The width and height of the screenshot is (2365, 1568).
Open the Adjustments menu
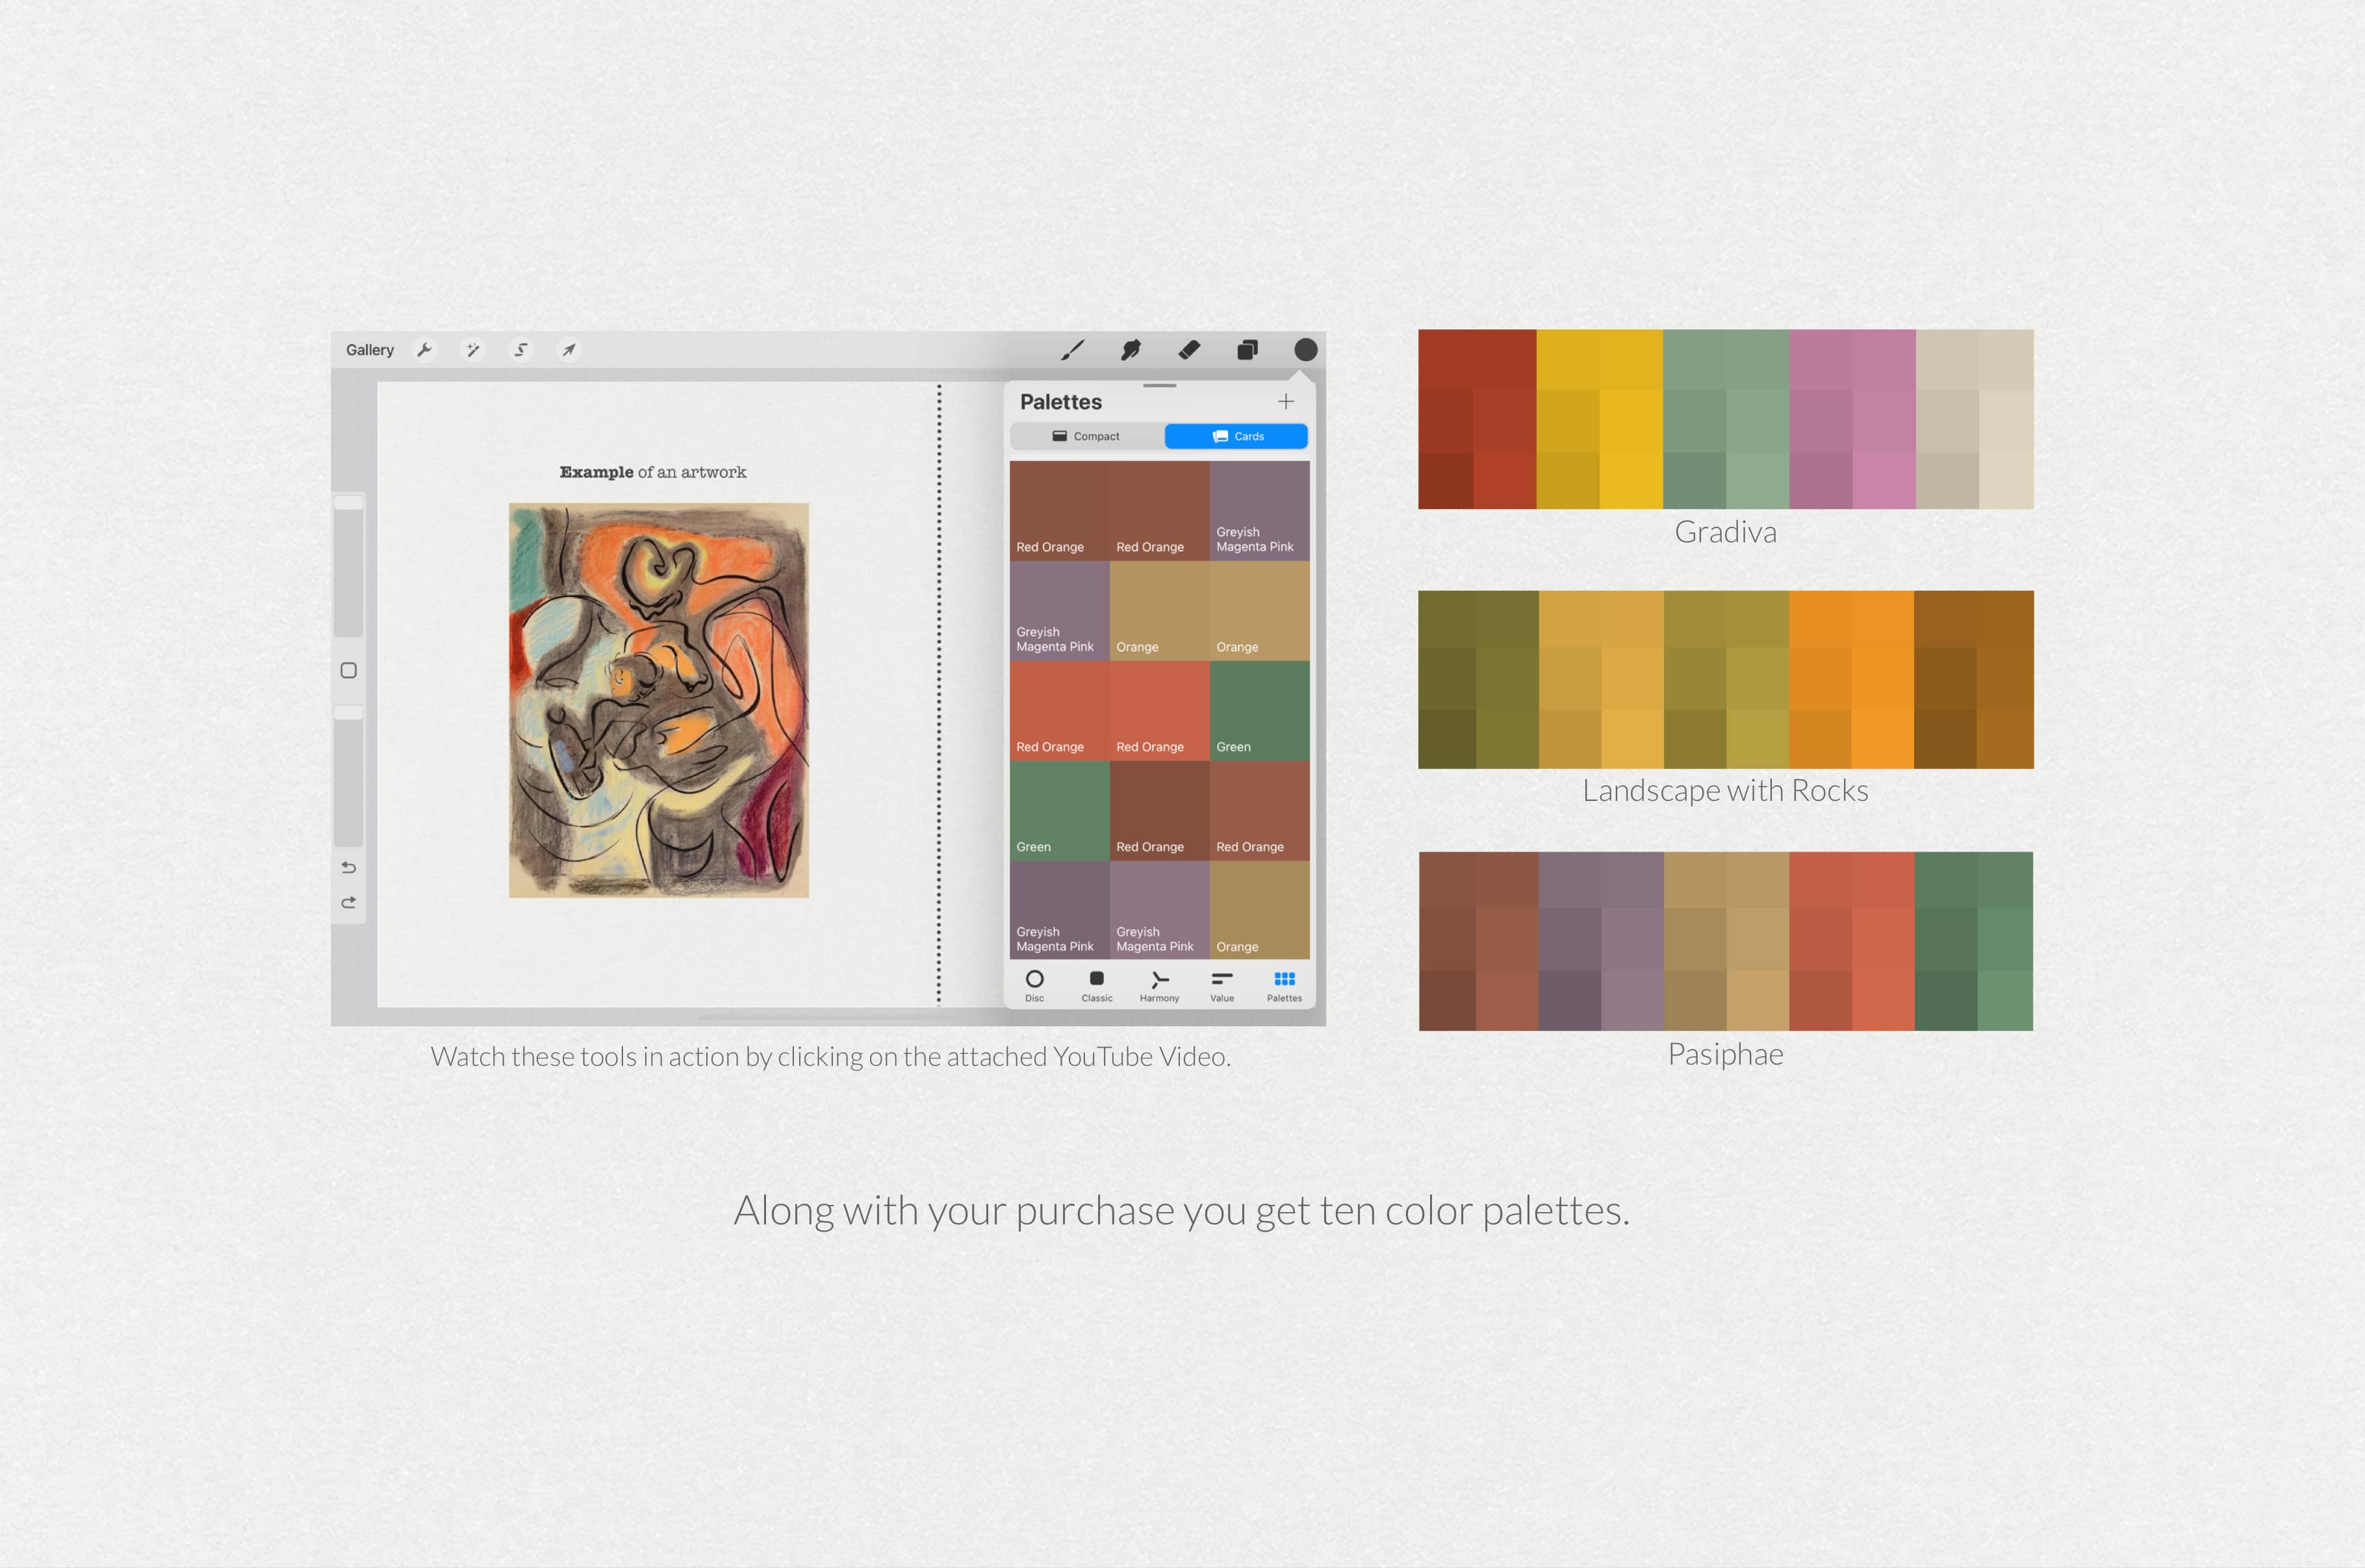473,349
